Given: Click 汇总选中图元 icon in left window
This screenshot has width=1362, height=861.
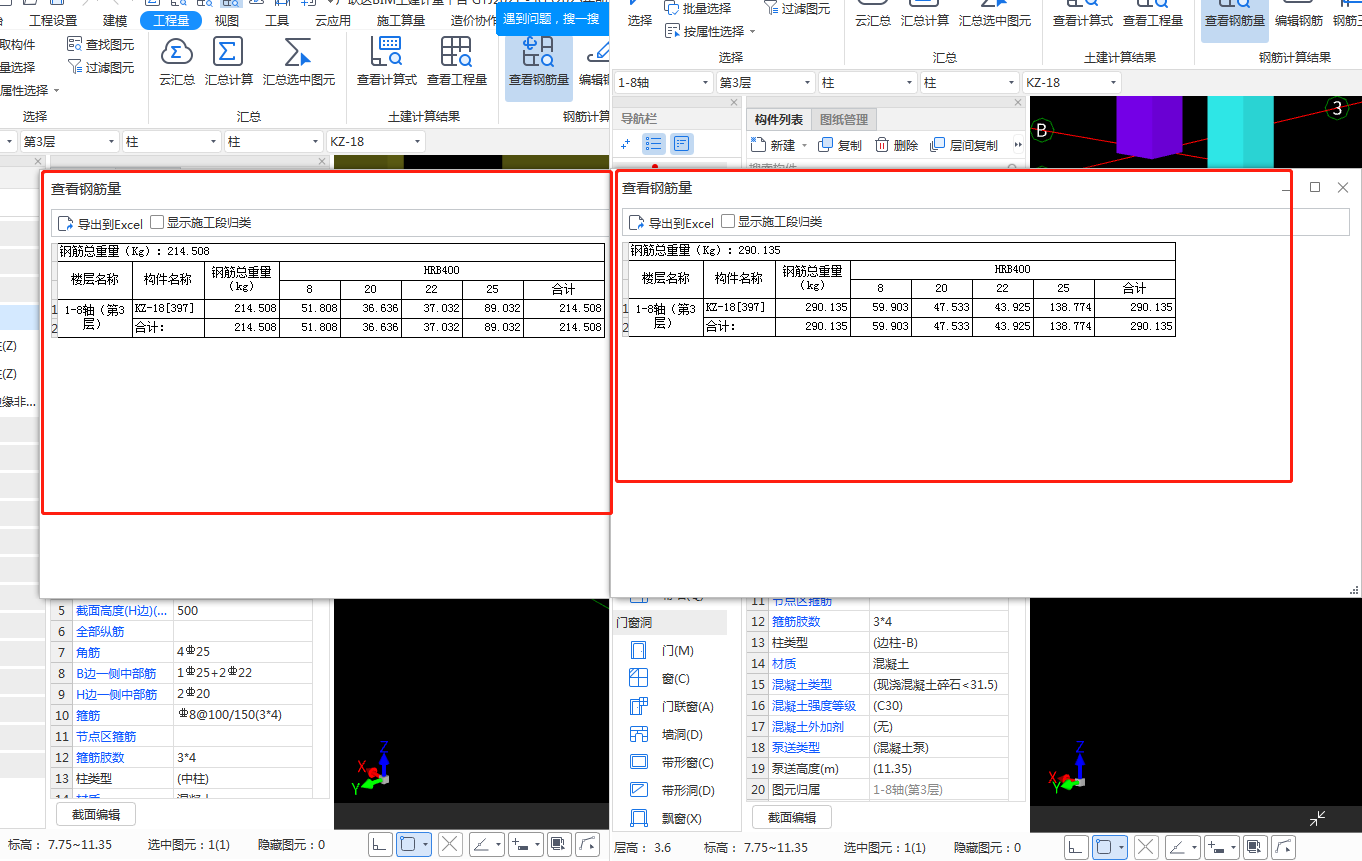Looking at the screenshot, I should [298, 52].
